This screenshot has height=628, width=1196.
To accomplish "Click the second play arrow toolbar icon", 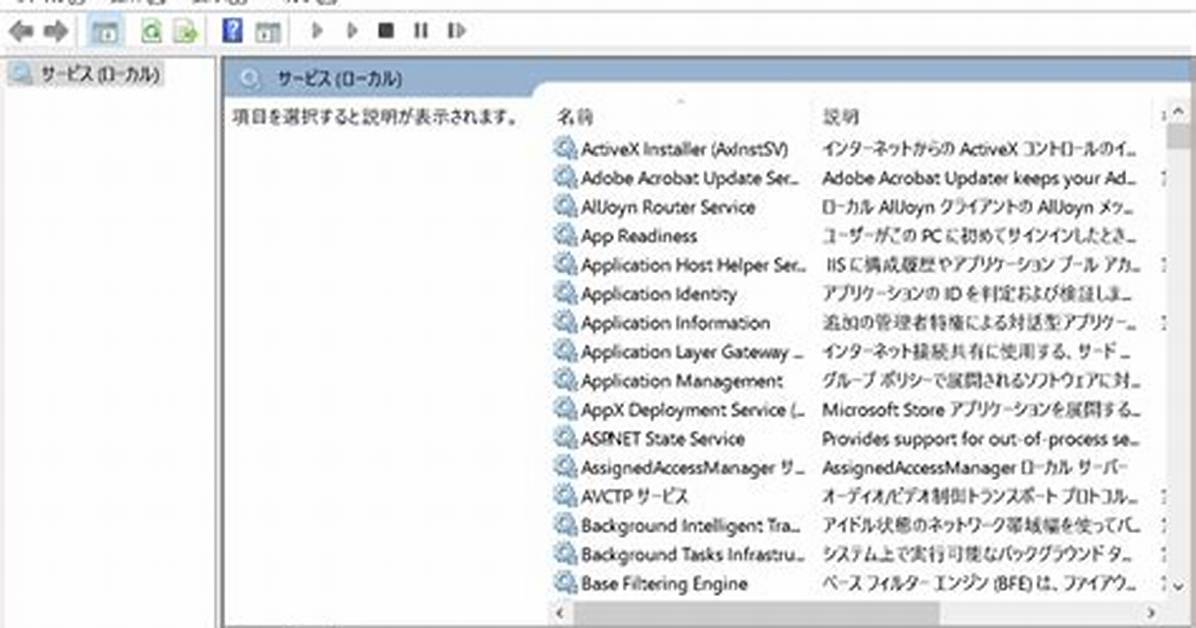I will [x=352, y=31].
